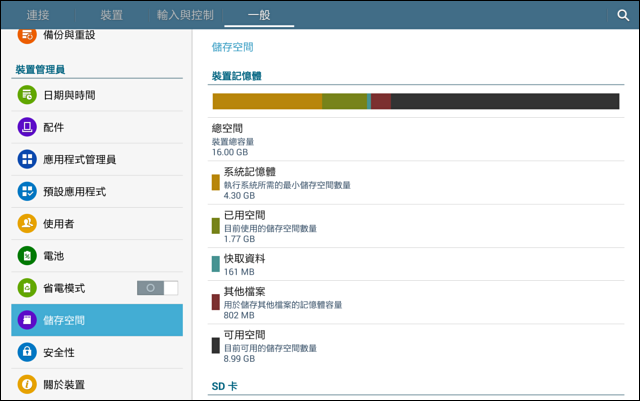The height and width of the screenshot is (401, 640).
Task: Select 儲存空間 in the sidebar
Action: pos(97,320)
